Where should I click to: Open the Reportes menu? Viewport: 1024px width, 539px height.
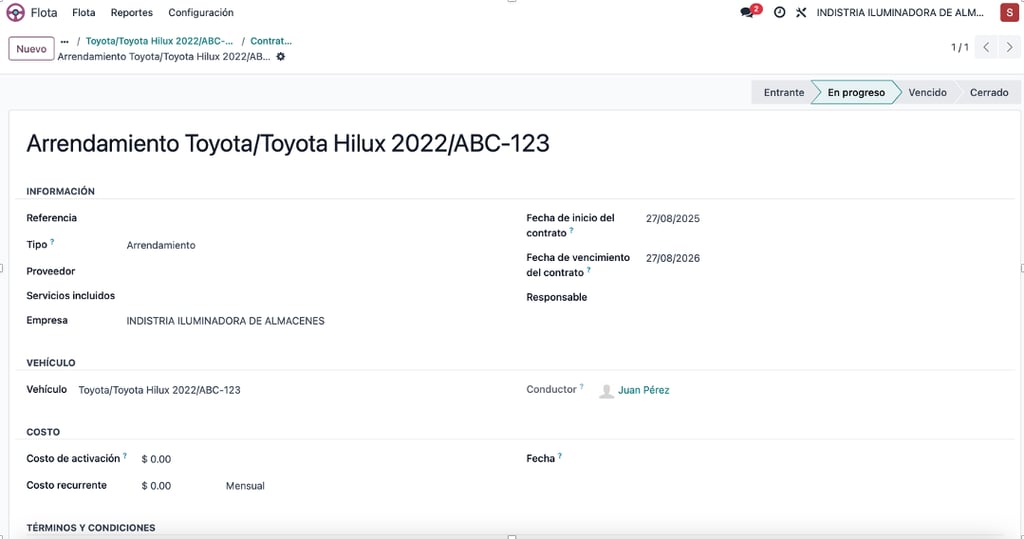pyautogui.click(x=131, y=12)
